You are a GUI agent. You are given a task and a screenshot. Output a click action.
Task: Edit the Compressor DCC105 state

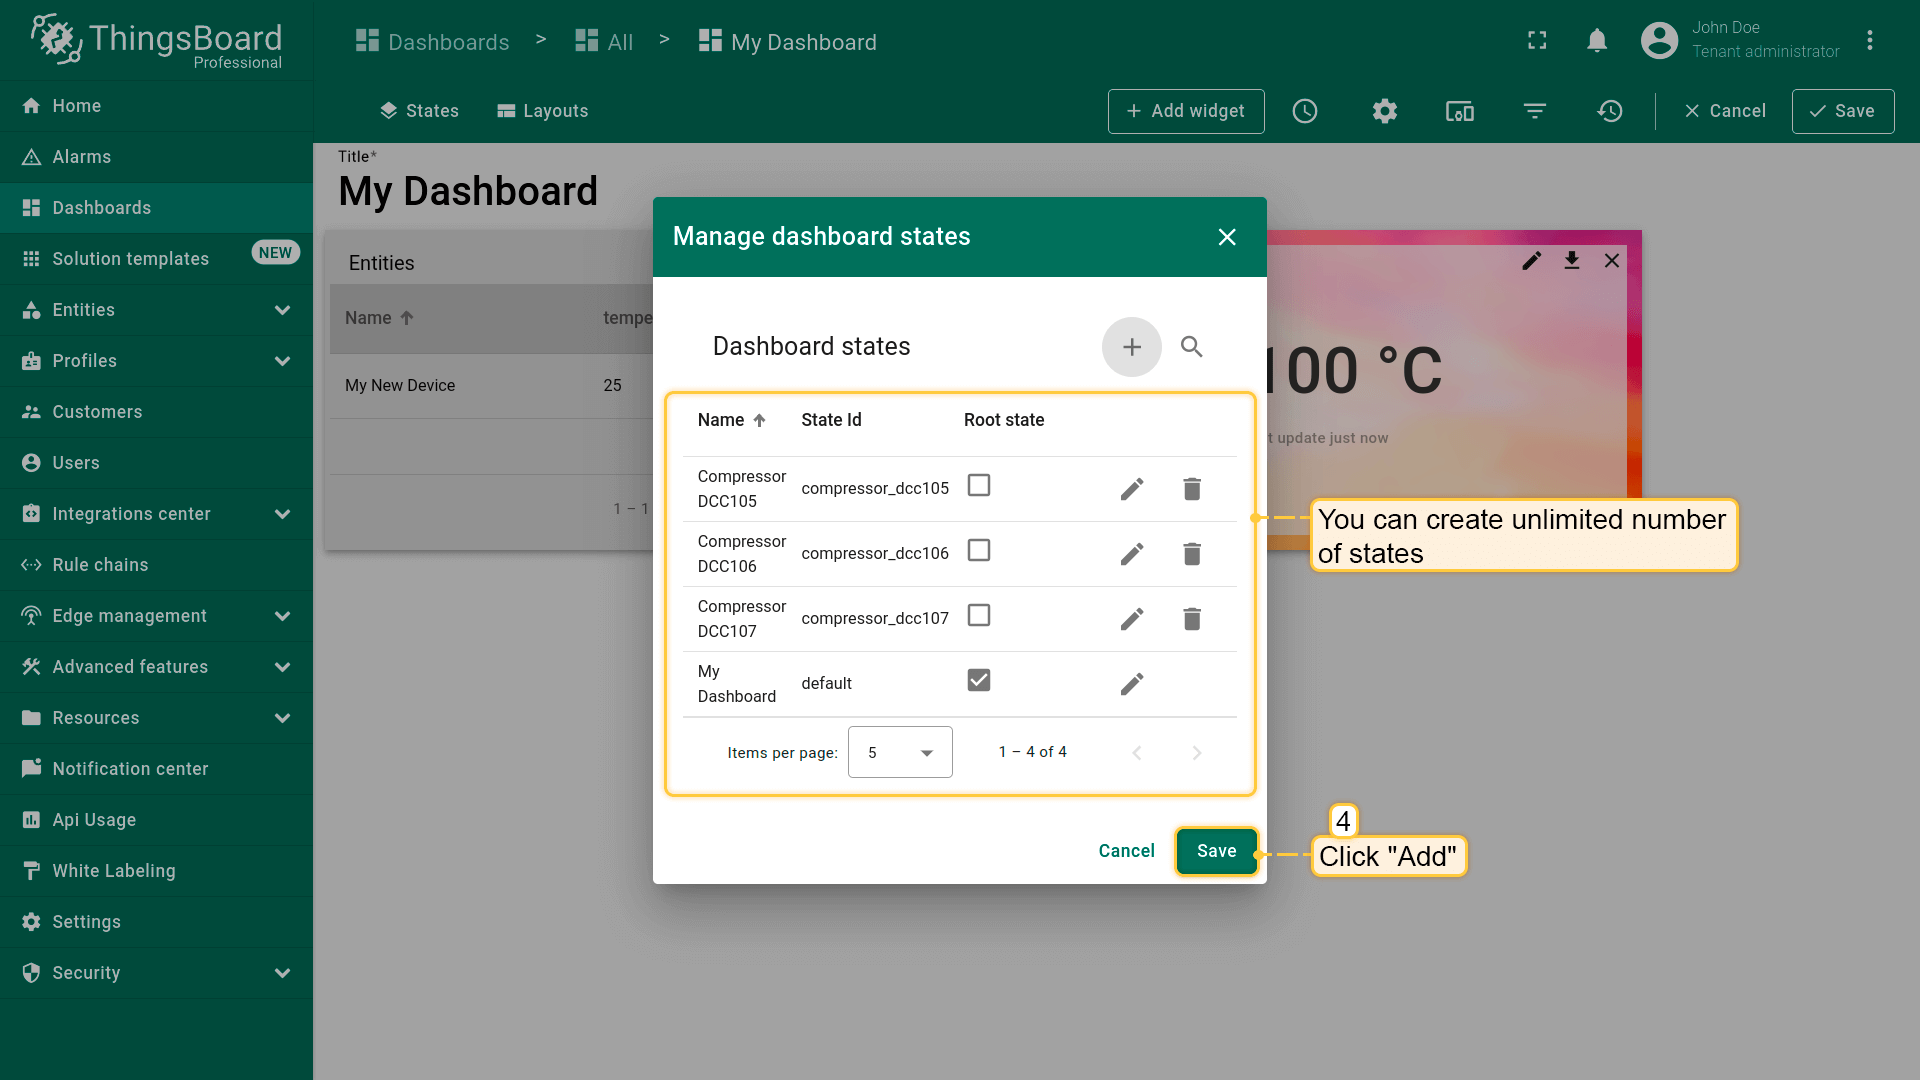1131,489
